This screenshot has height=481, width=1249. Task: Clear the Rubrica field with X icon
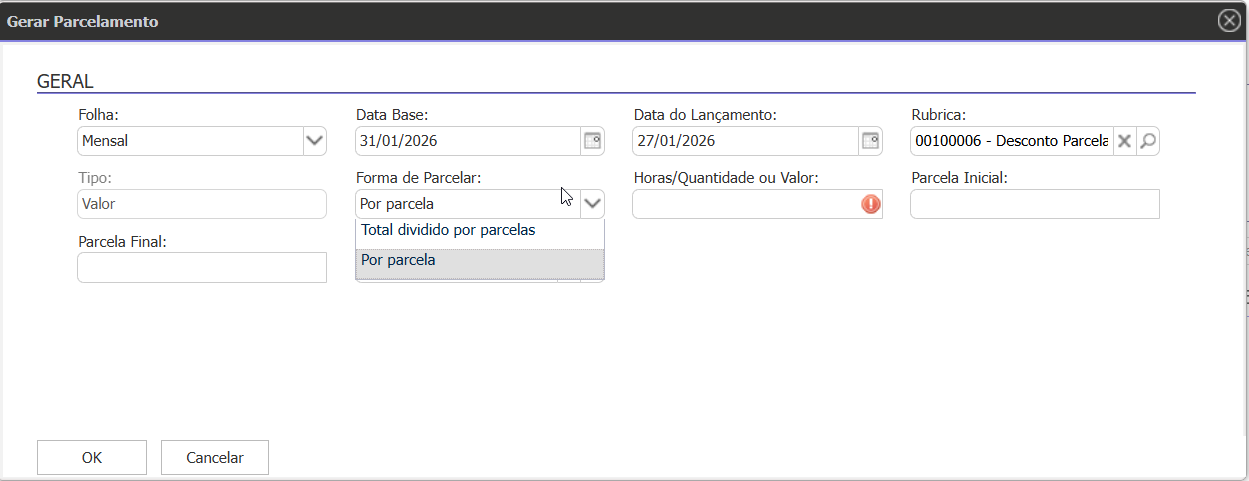1125,141
